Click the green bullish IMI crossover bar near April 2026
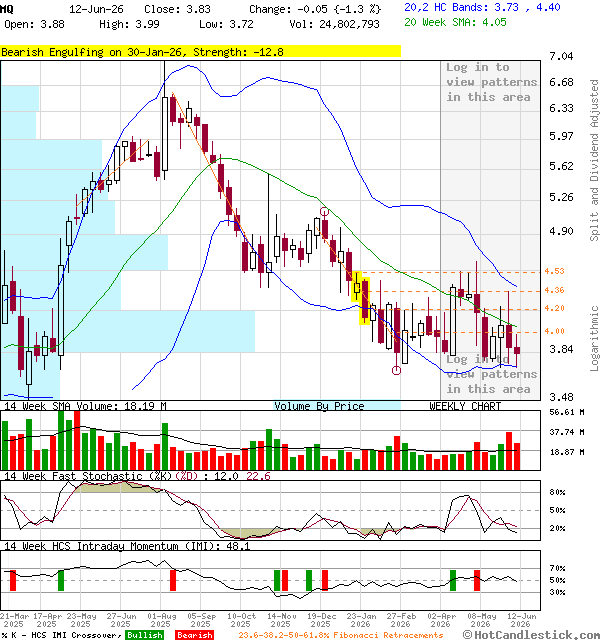The image size is (600, 640). [453, 580]
